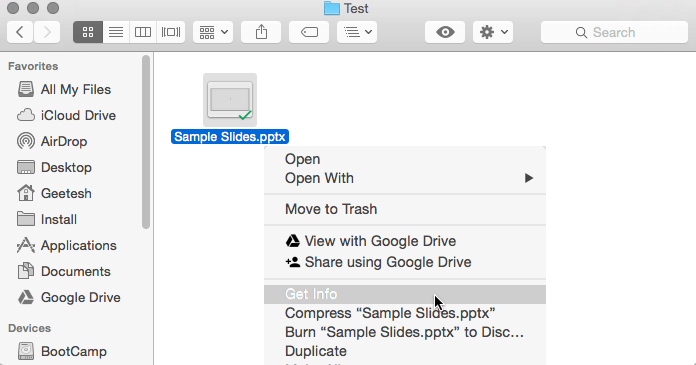Choose Compress "Sample Slides.pptx"
The height and width of the screenshot is (365, 696).
pos(405,313)
